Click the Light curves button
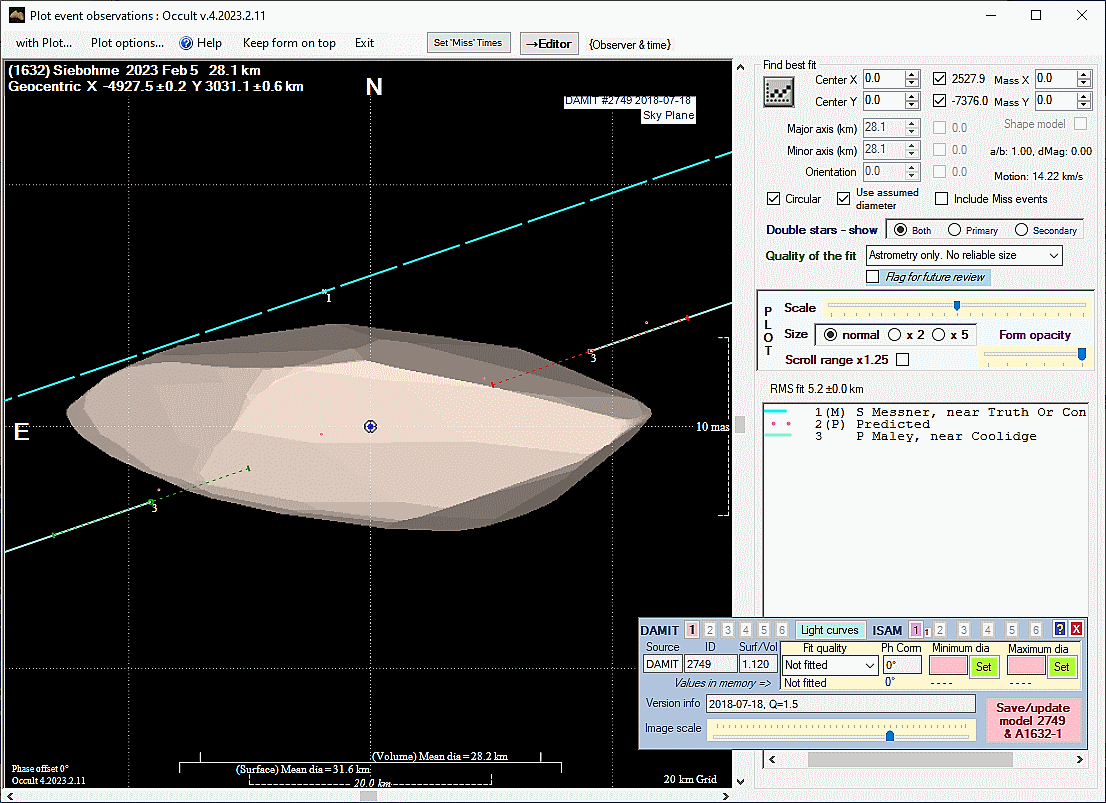The height and width of the screenshot is (803, 1106). pyautogui.click(x=829, y=630)
